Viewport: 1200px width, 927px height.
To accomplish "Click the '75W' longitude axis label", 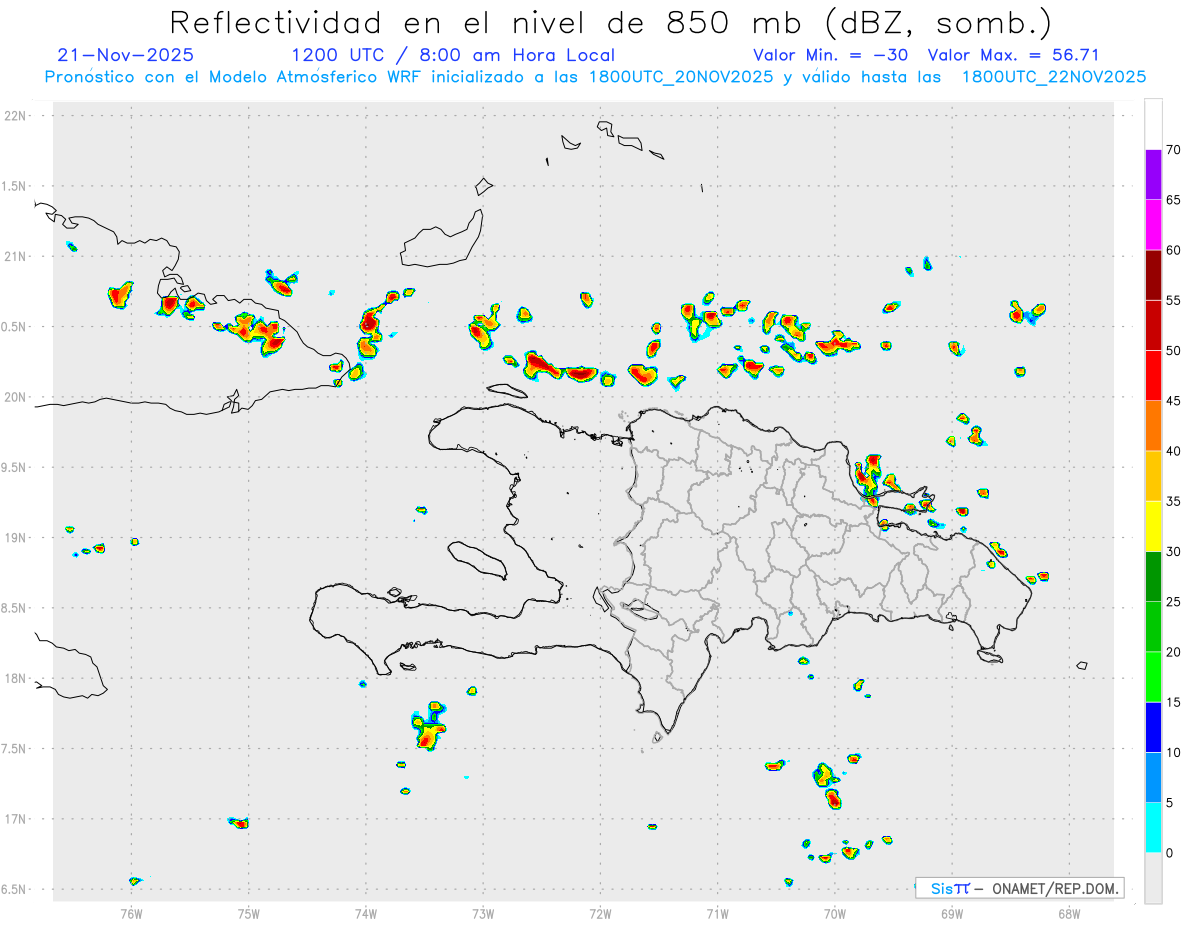I will tap(249, 913).
